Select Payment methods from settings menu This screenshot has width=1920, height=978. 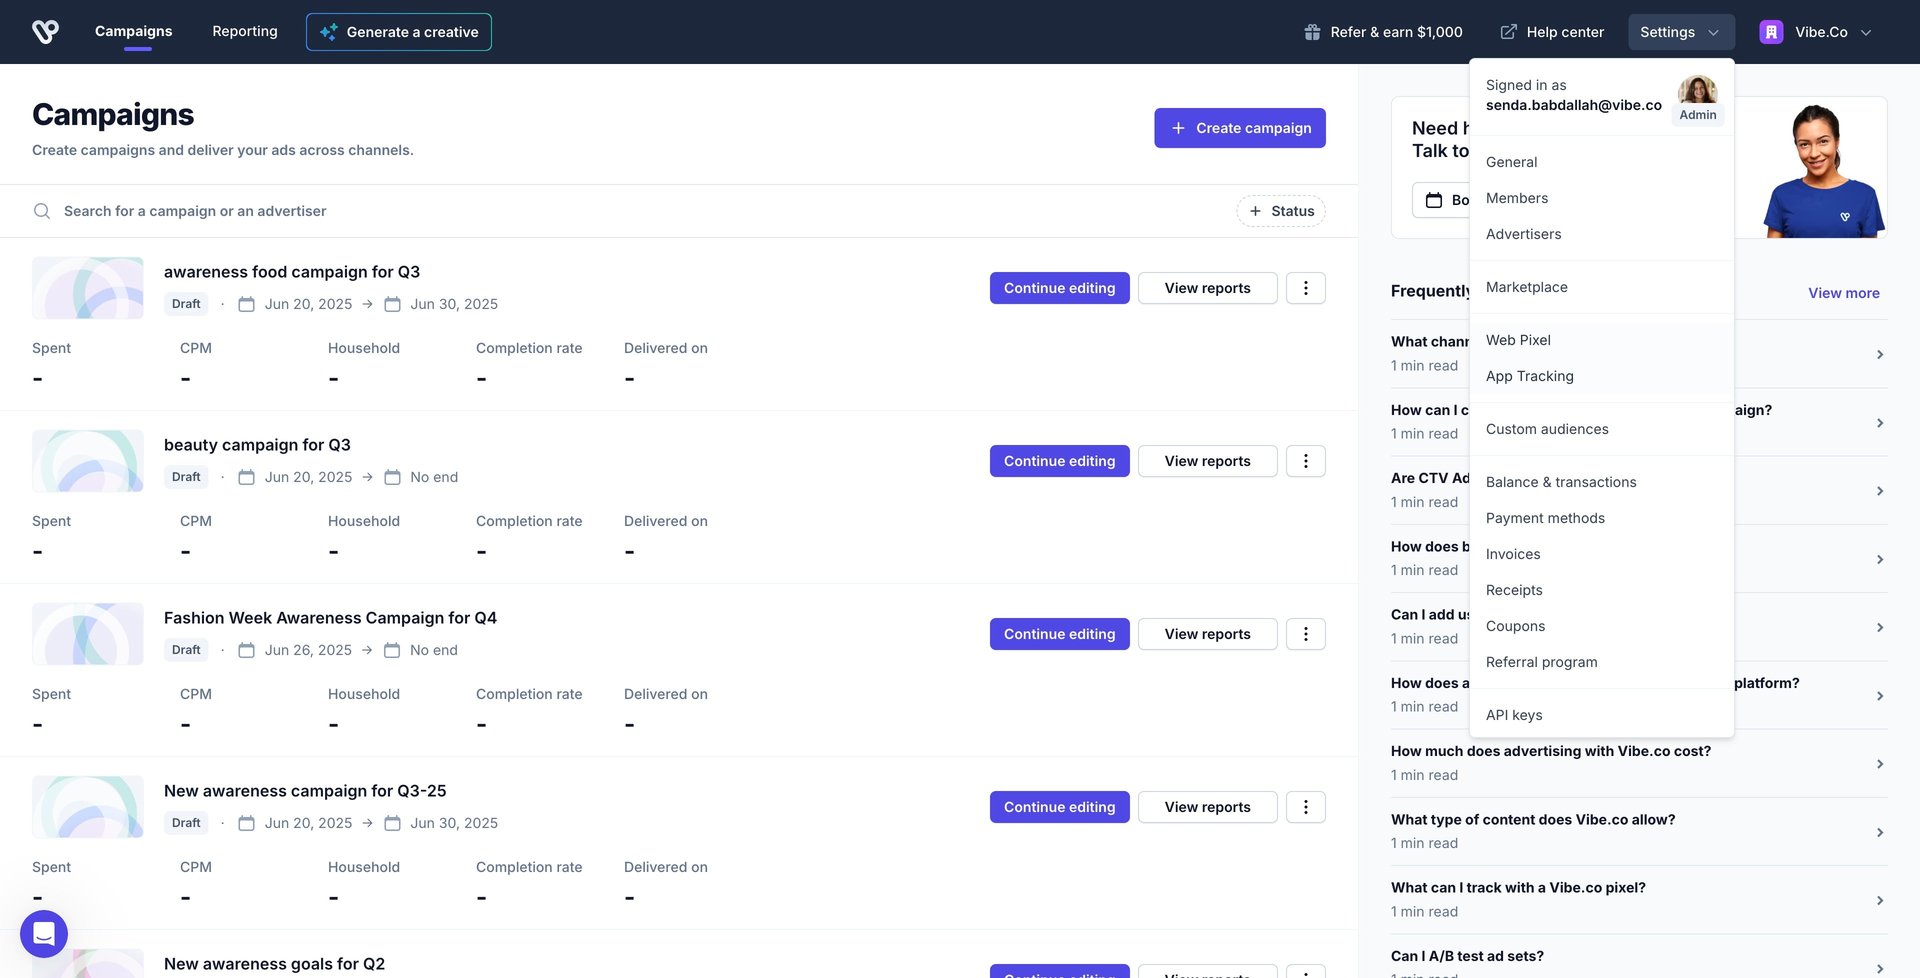point(1545,518)
